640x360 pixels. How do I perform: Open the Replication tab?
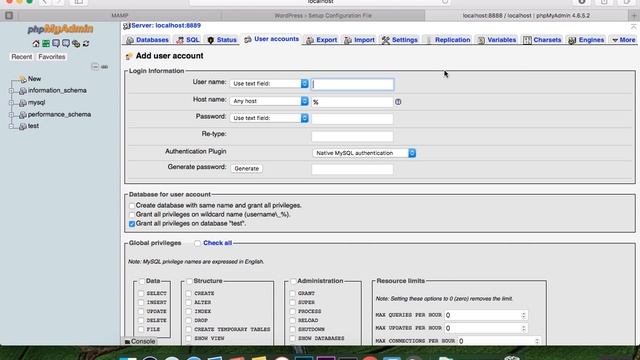tap(448, 40)
